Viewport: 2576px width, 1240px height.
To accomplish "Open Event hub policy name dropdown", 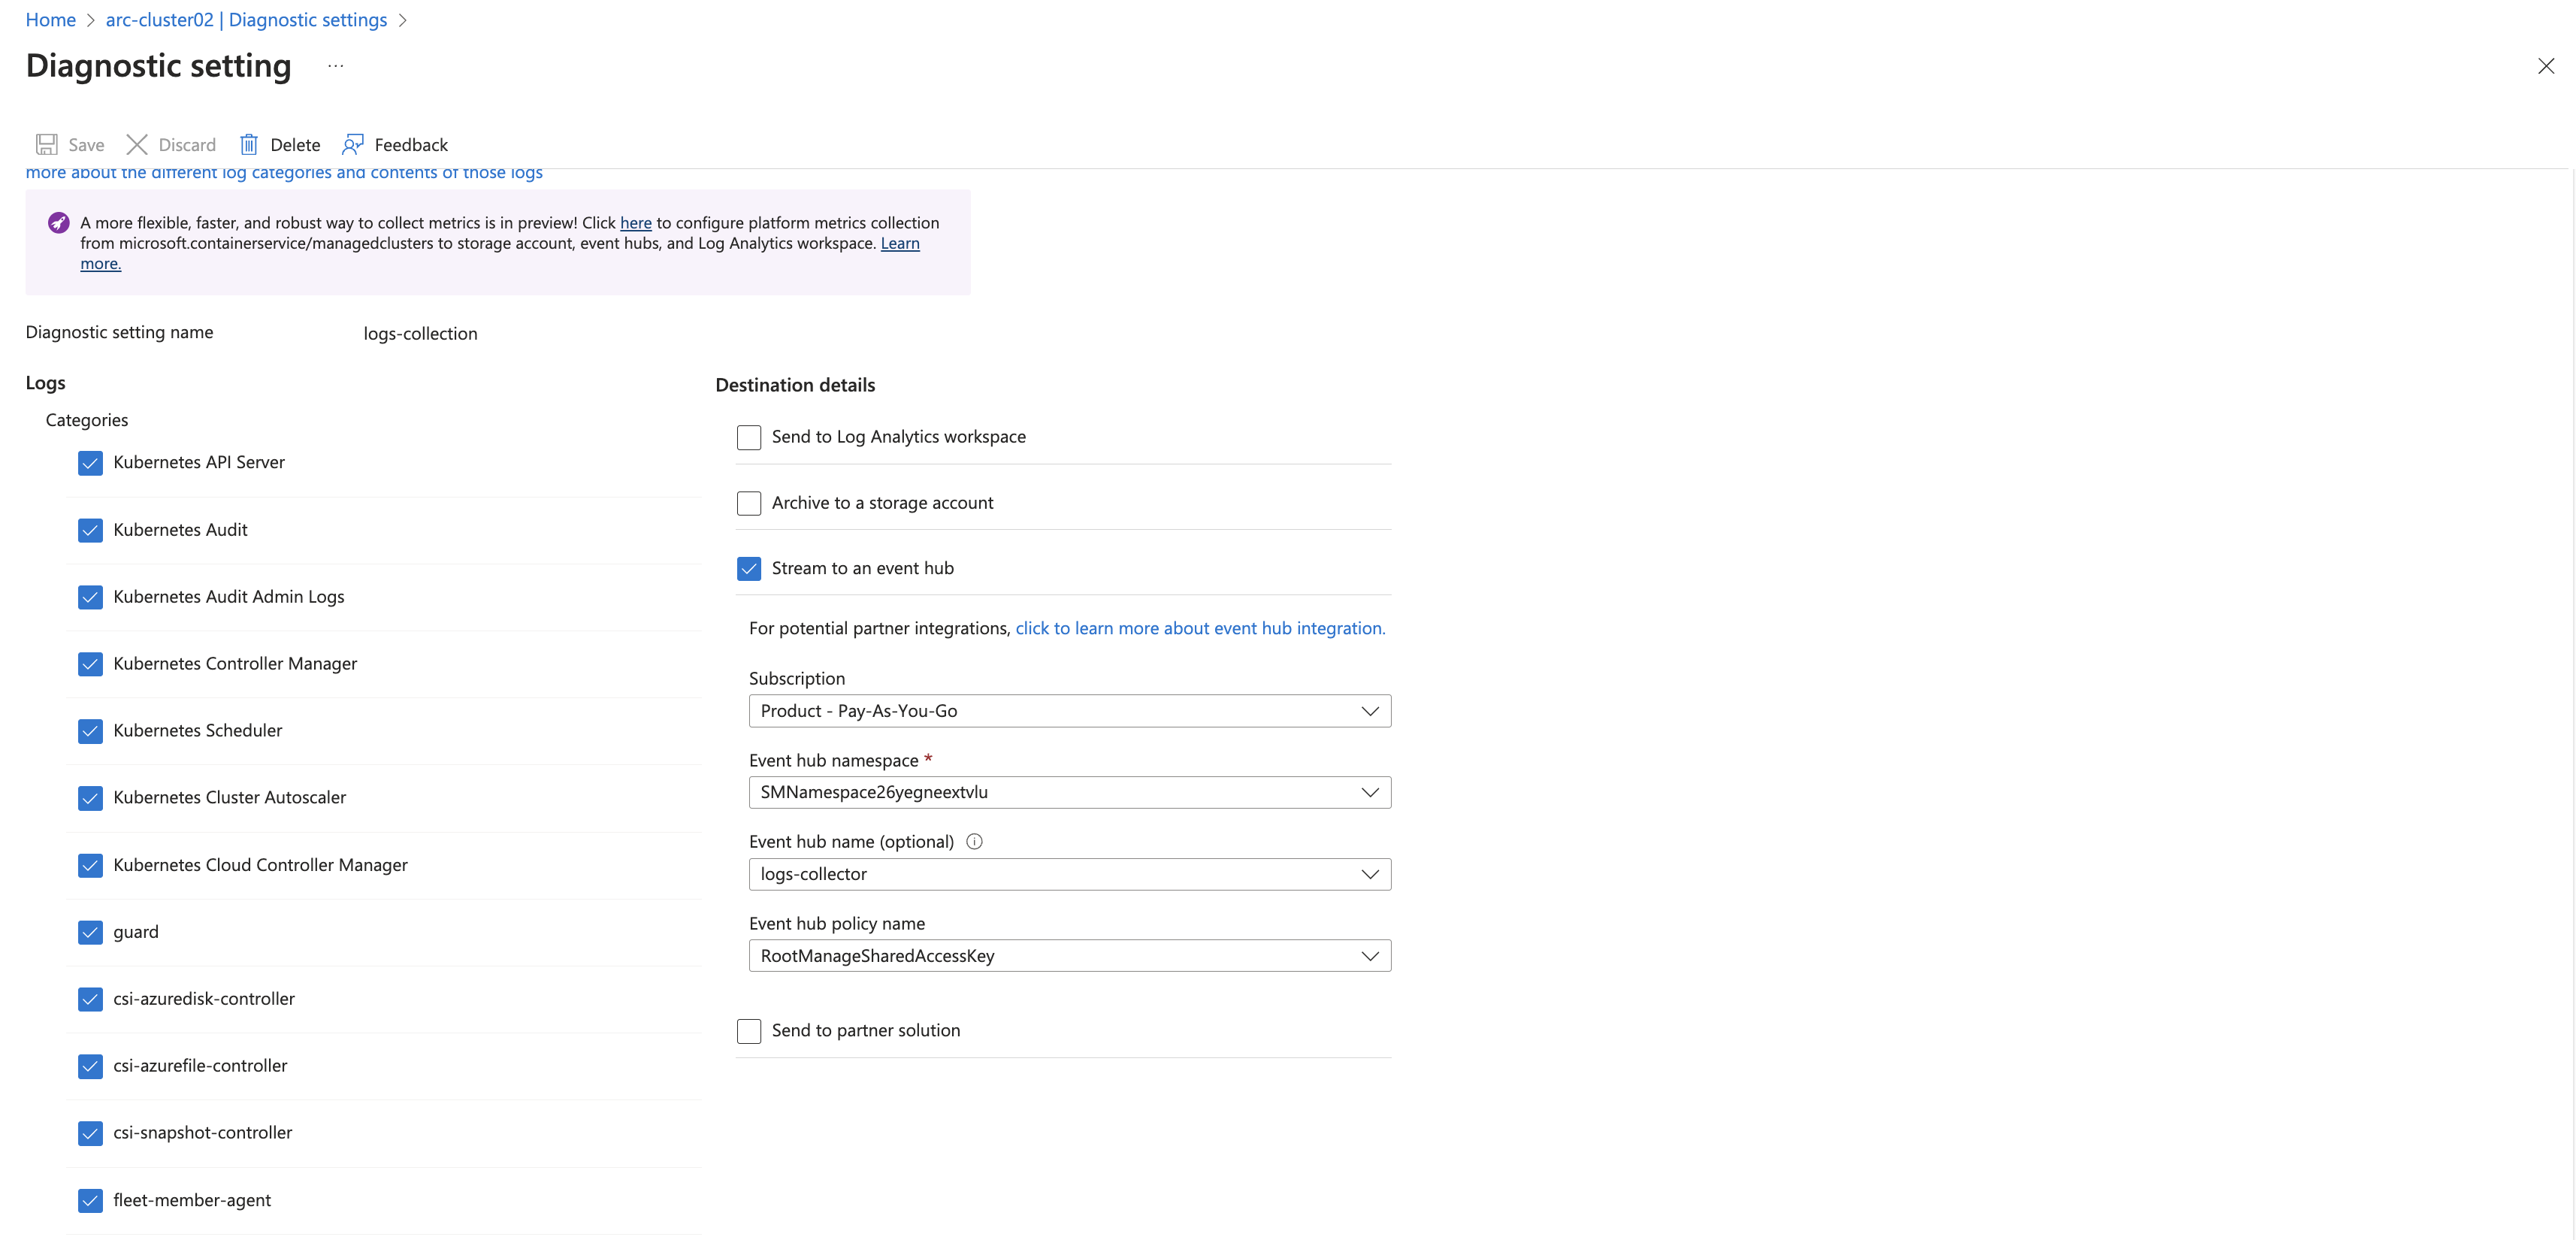I will coord(1069,955).
